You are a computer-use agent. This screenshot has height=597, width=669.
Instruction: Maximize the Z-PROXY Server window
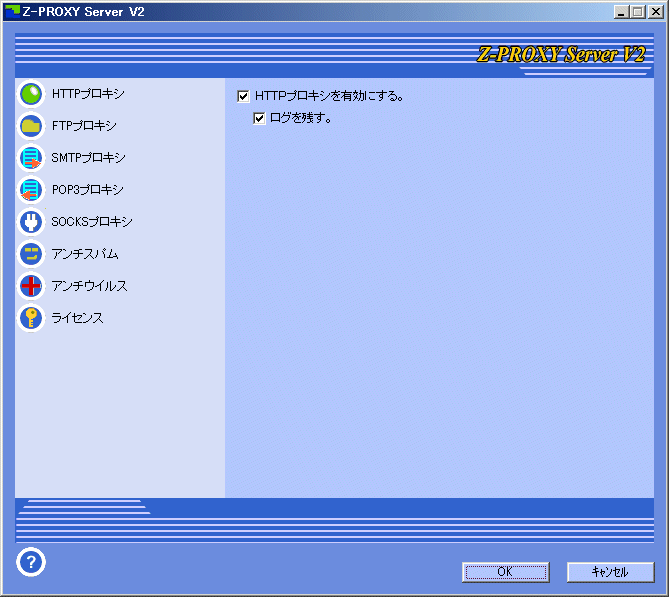pyautogui.click(x=638, y=12)
